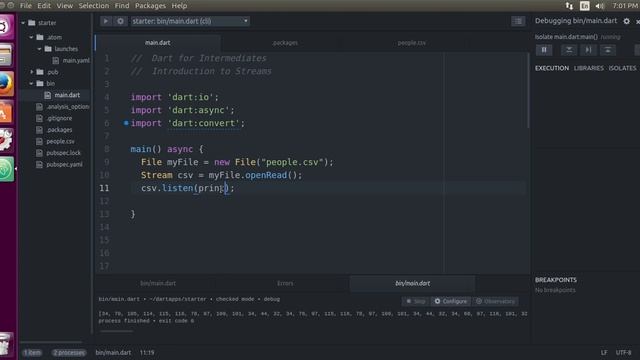This screenshot has height=360, width=640.
Task: Select the italic bin/main.dart console tab
Action: (x=412, y=283)
